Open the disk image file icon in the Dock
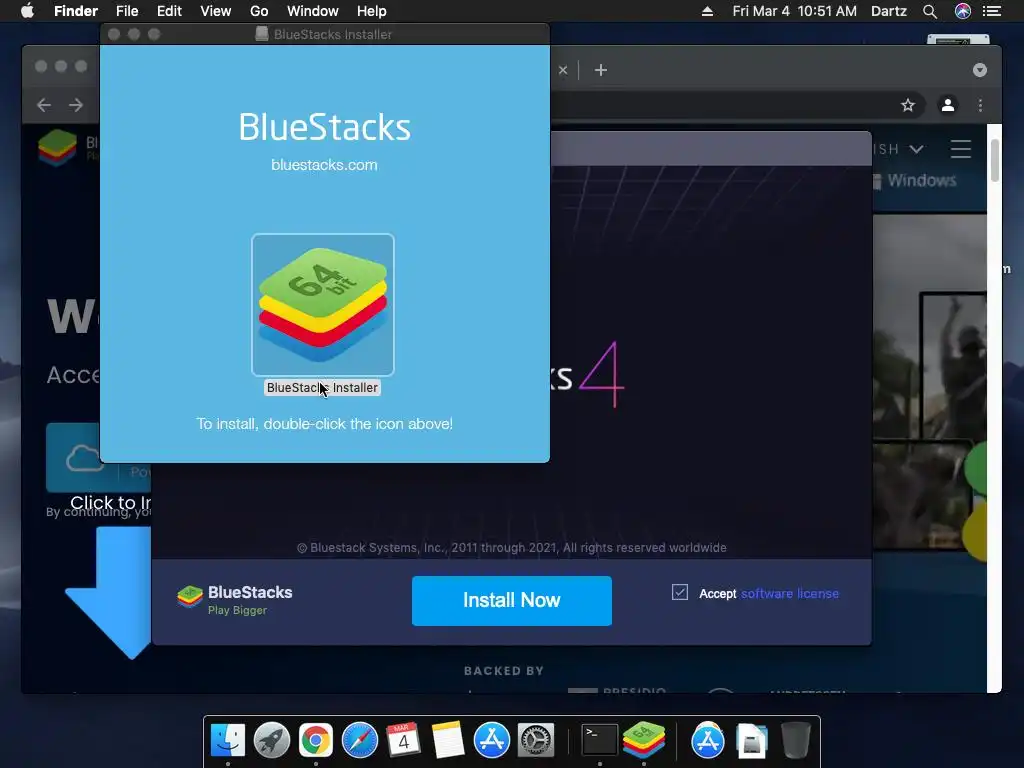Viewport: 1024px width, 768px height. pos(752,741)
